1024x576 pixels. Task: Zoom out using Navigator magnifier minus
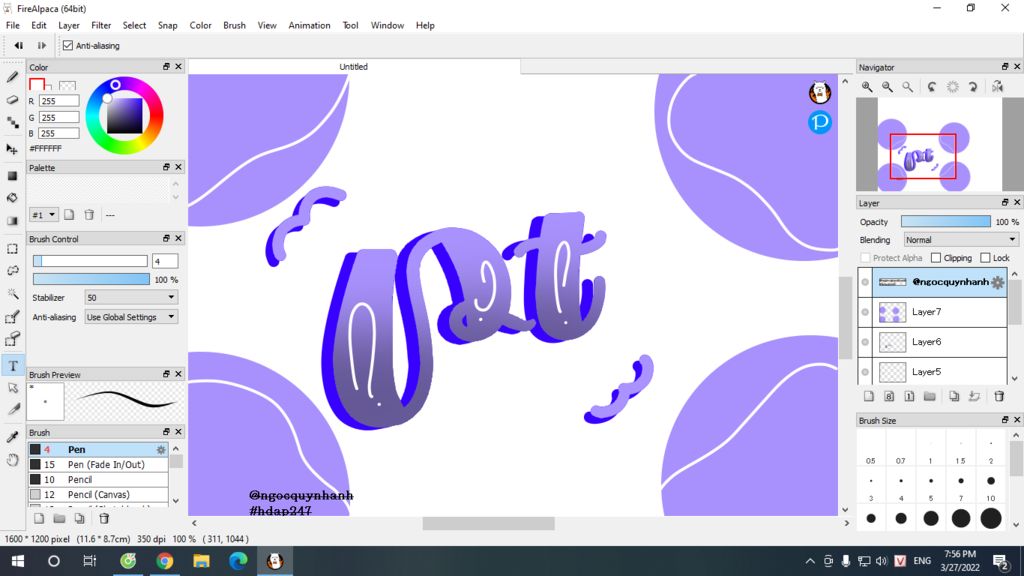tap(888, 87)
